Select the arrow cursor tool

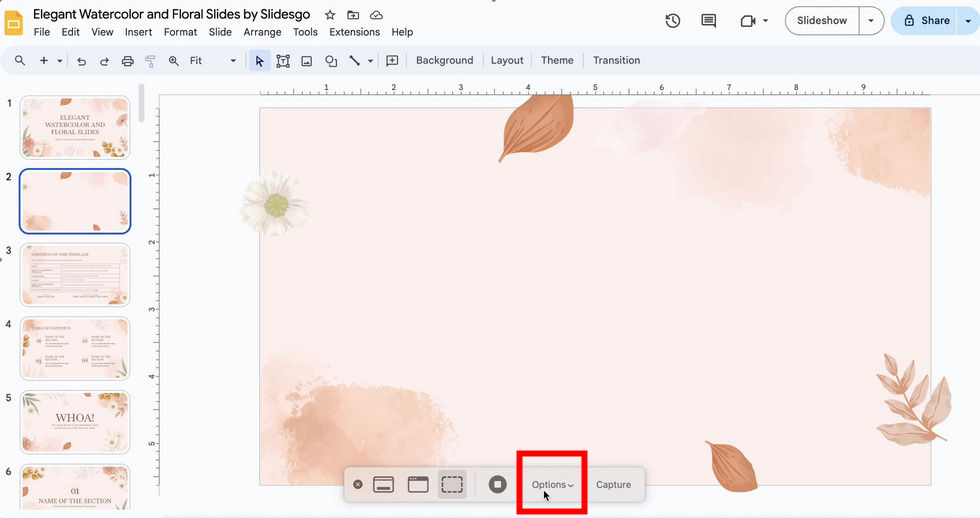click(x=259, y=61)
